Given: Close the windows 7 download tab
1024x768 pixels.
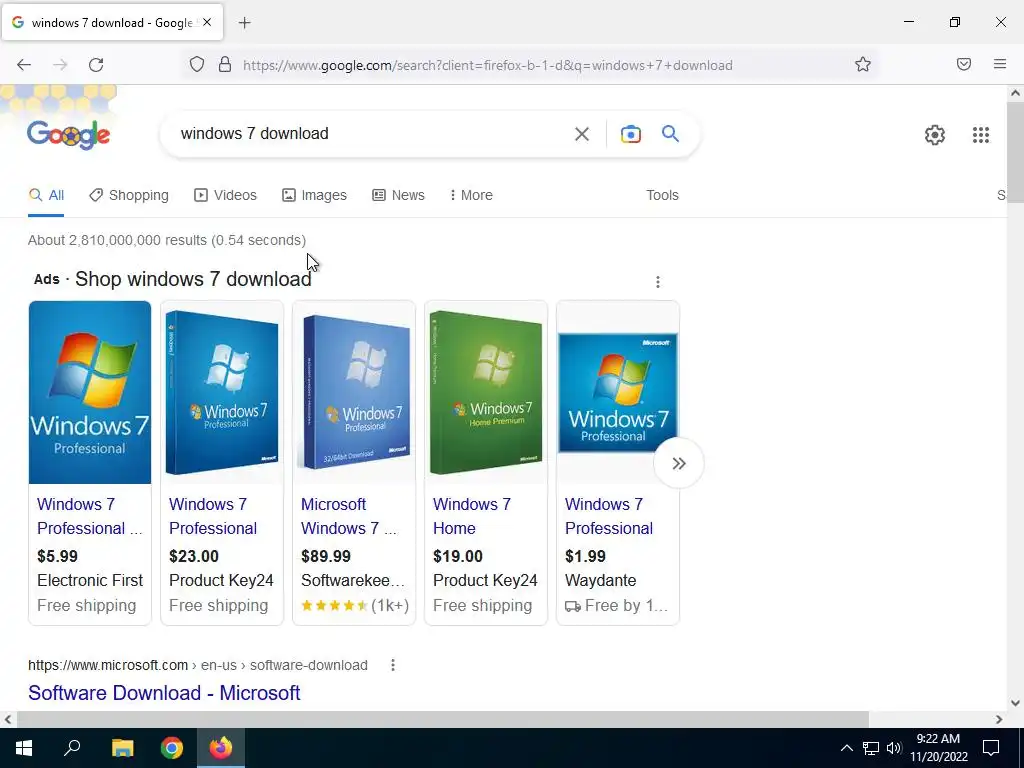Looking at the screenshot, I should (207, 22).
